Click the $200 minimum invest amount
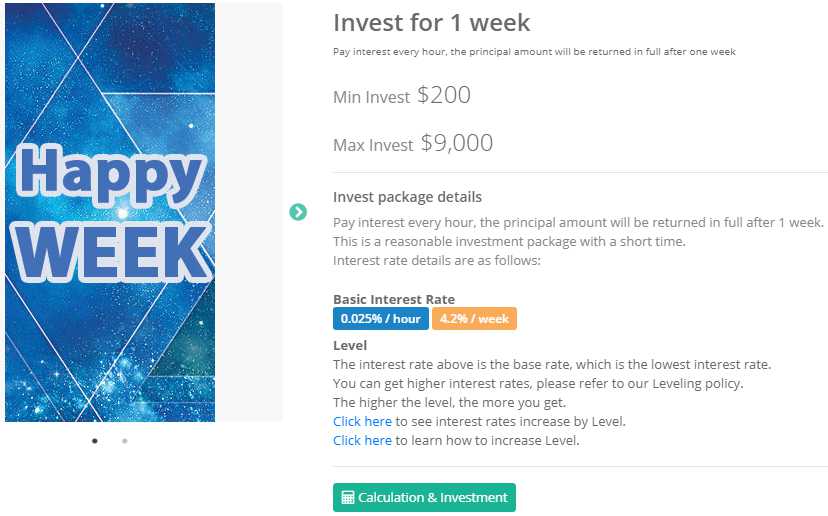Screen dimensions: 828x516 444,96
